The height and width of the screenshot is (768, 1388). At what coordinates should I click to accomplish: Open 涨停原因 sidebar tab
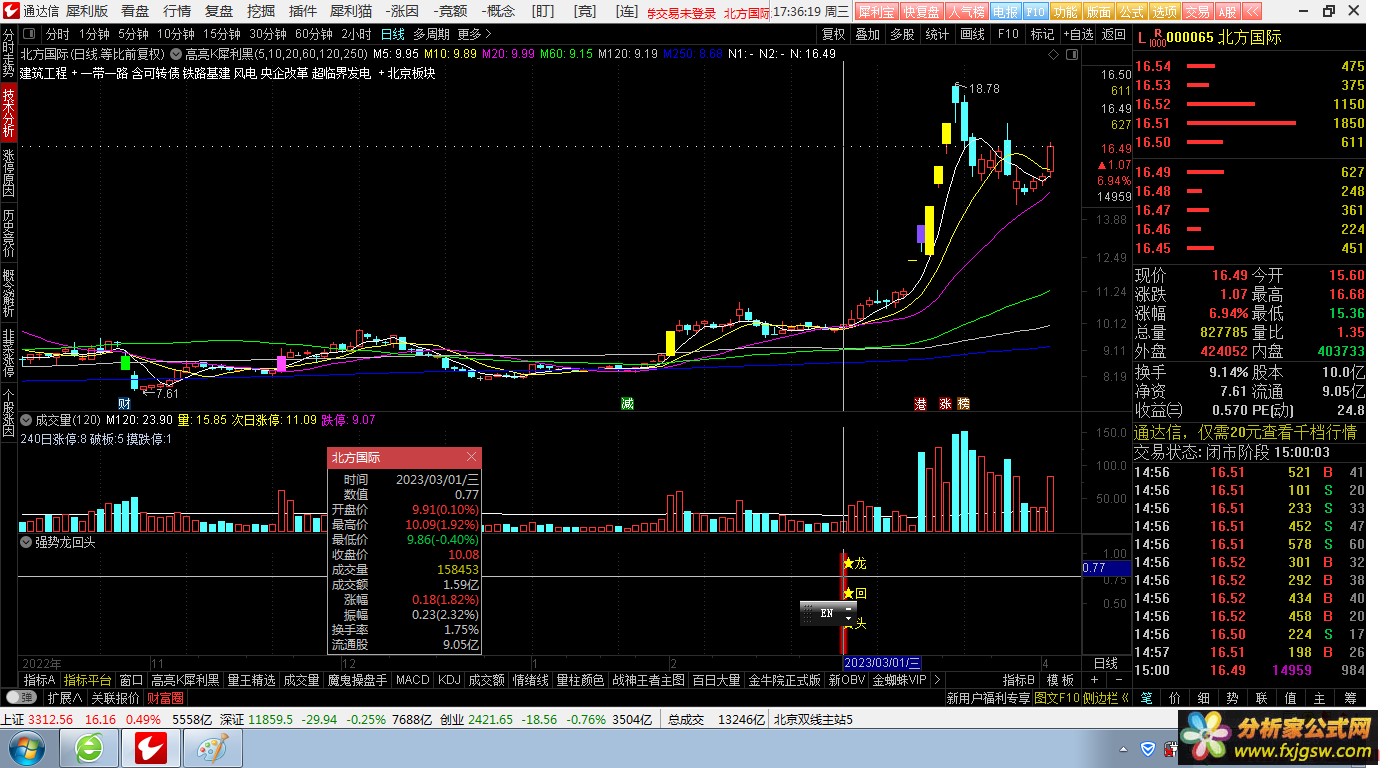click(x=9, y=174)
